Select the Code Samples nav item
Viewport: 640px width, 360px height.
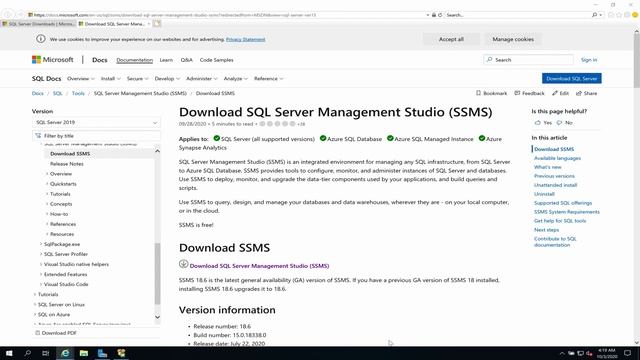tap(216, 60)
